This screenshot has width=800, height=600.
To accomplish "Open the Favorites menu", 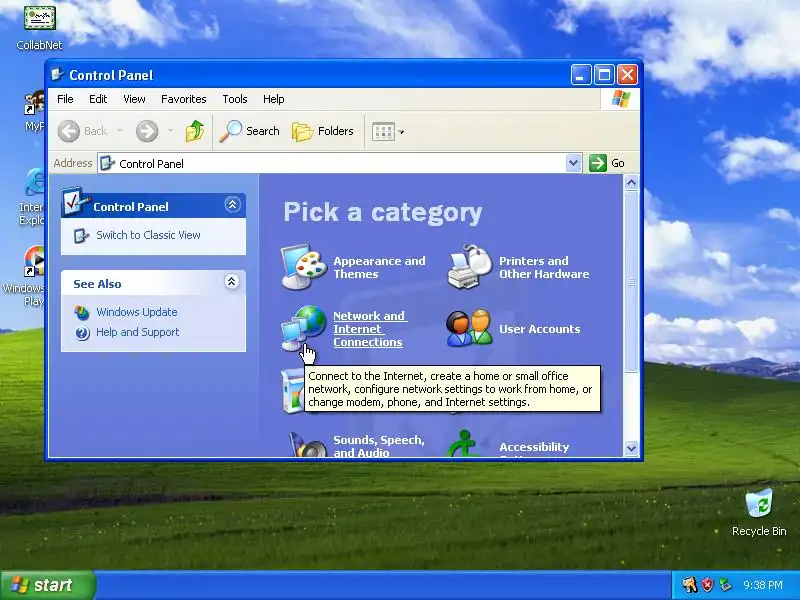I will tap(184, 99).
